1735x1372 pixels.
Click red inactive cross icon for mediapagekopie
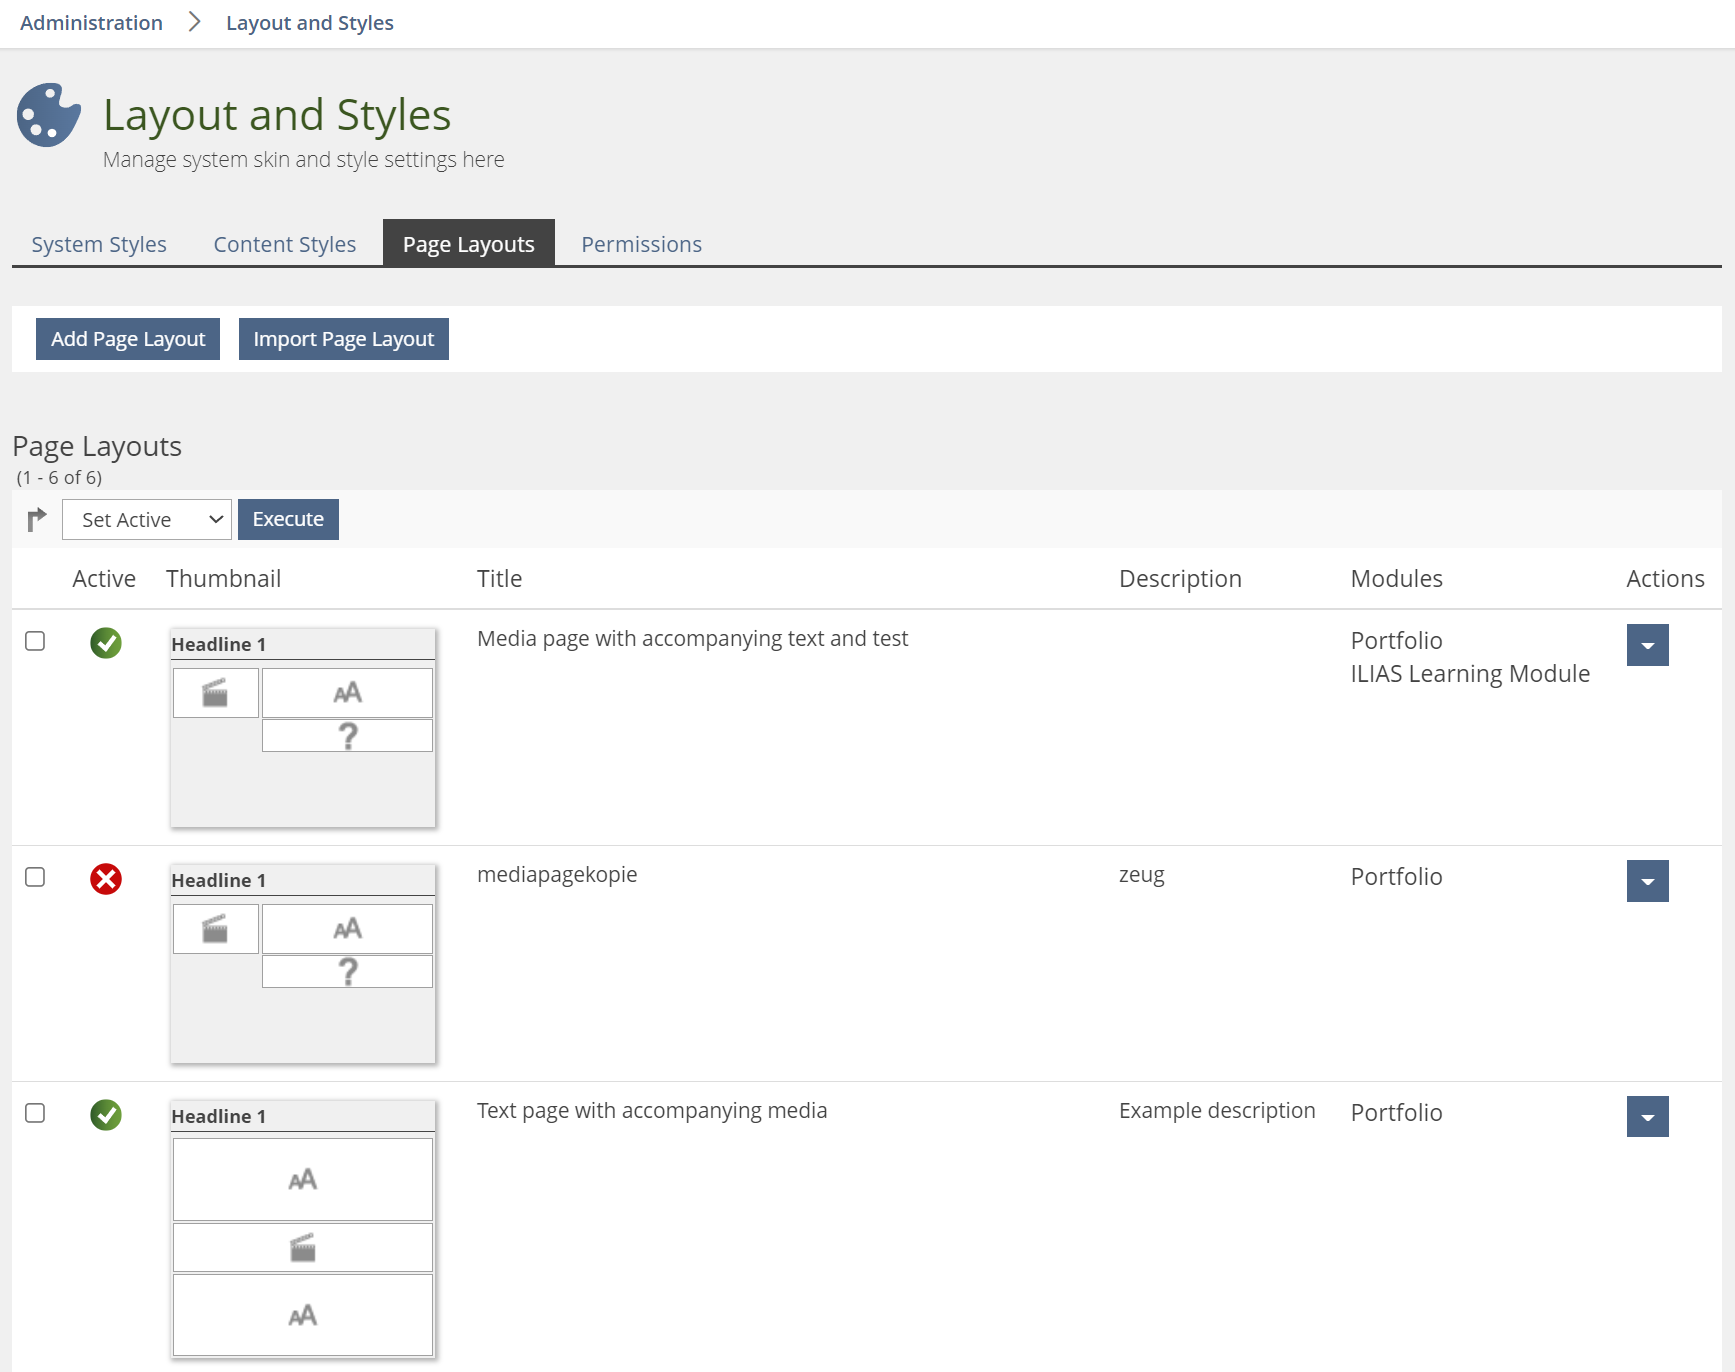tap(106, 879)
